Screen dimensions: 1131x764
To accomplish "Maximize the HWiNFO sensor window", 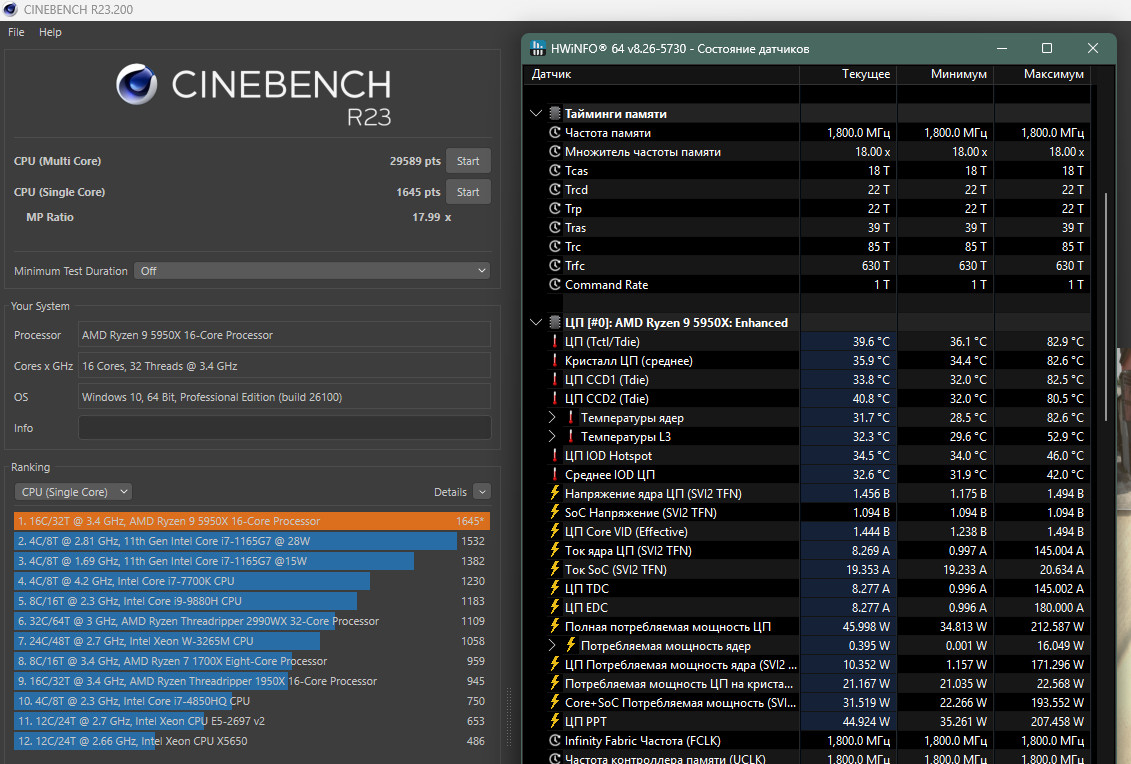I will 1047,48.
